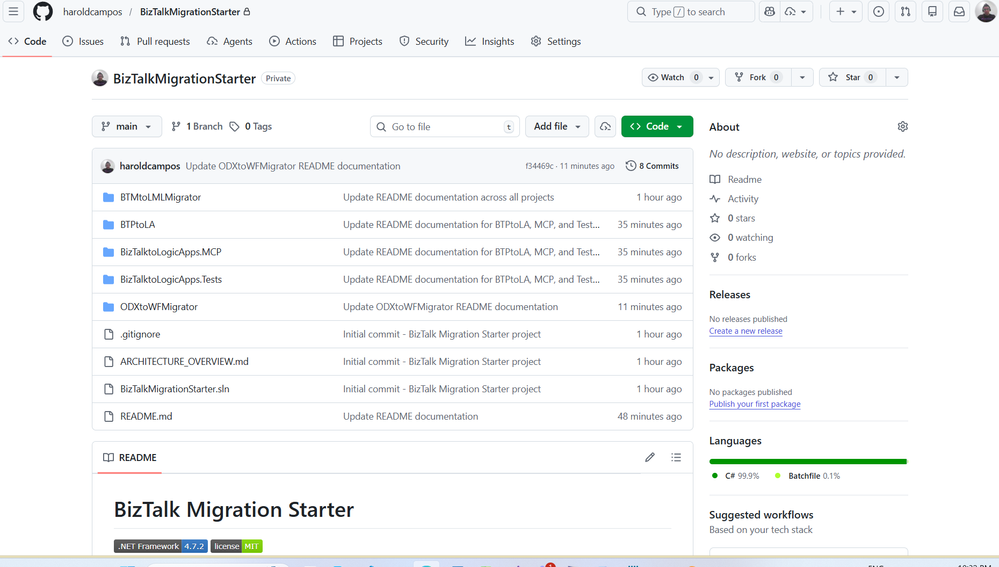This screenshot has width=999, height=567.
Task: Open the Fork options dropdown arrow
Action: (x=802, y=77)
